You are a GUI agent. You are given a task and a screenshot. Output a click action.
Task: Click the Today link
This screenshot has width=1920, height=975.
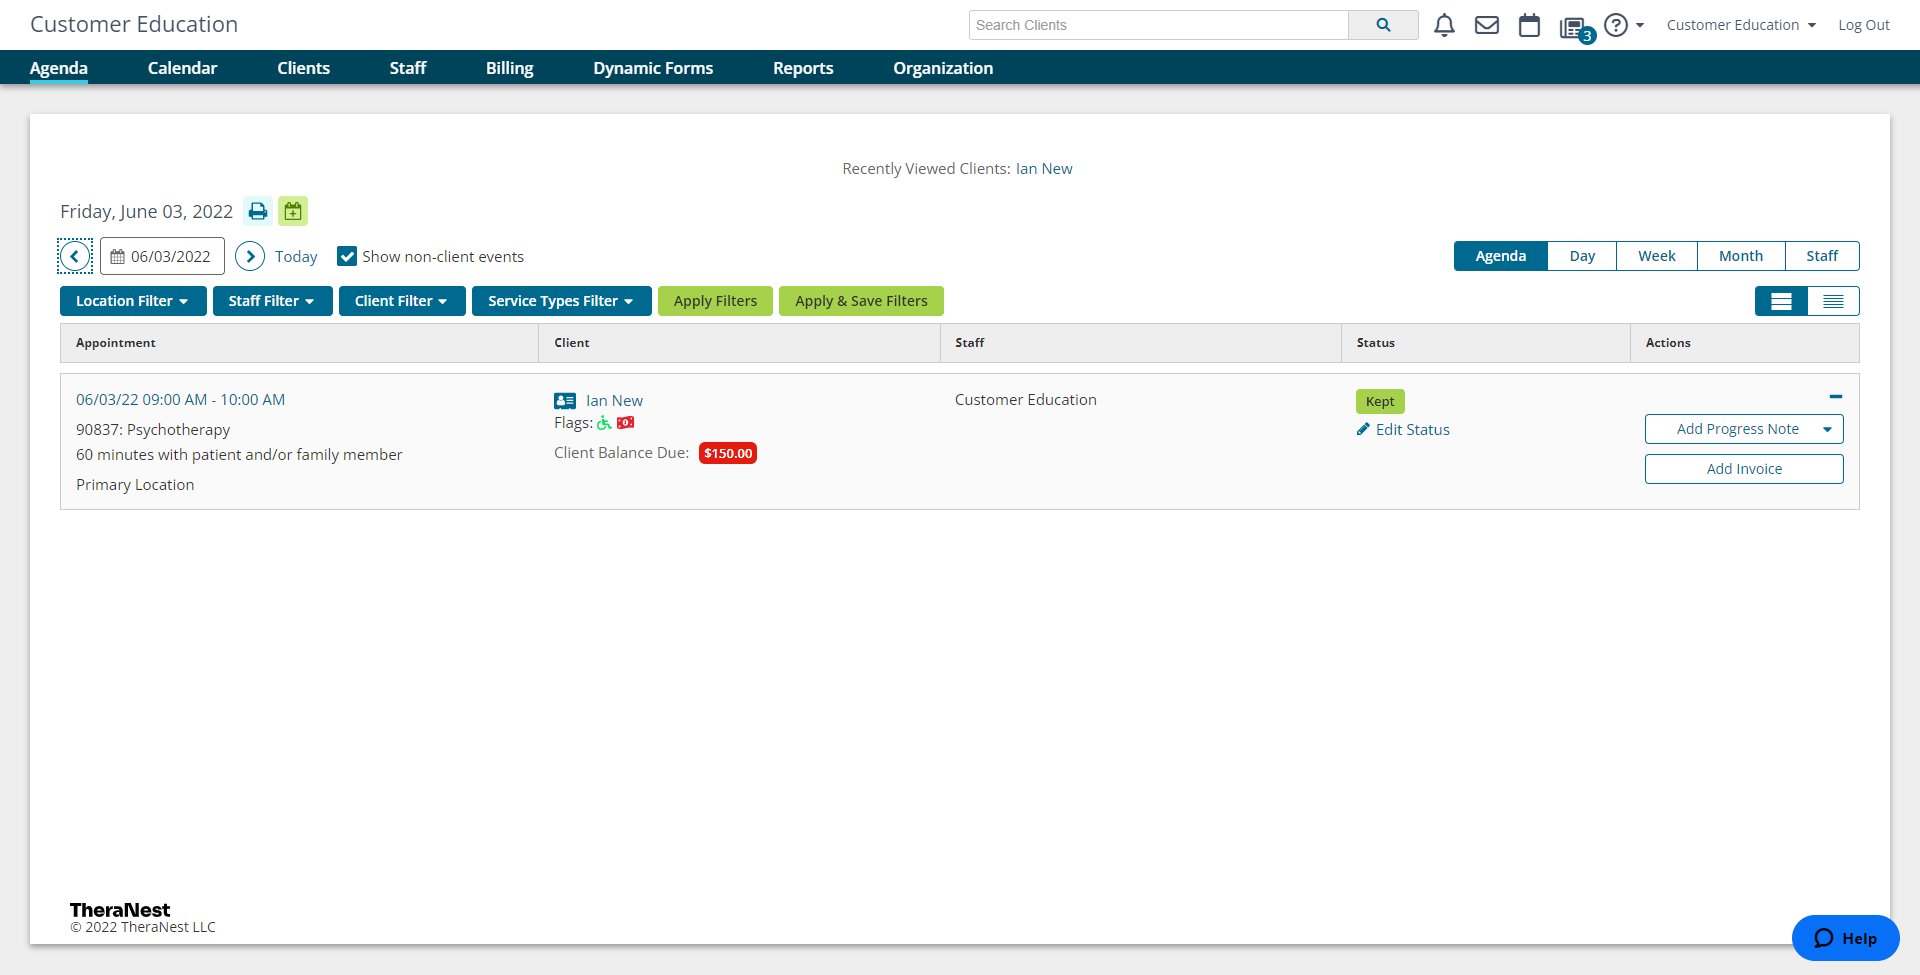296,257
